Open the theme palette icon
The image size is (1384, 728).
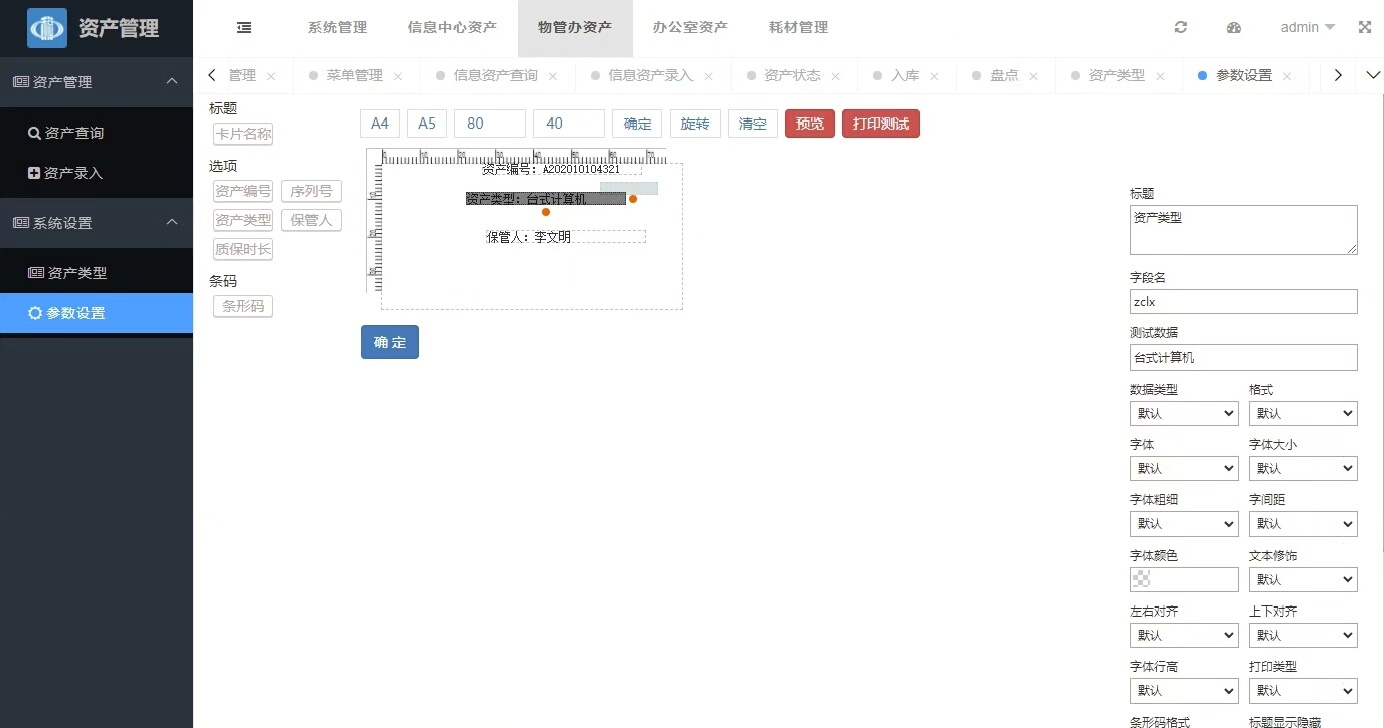(1234, 28)
